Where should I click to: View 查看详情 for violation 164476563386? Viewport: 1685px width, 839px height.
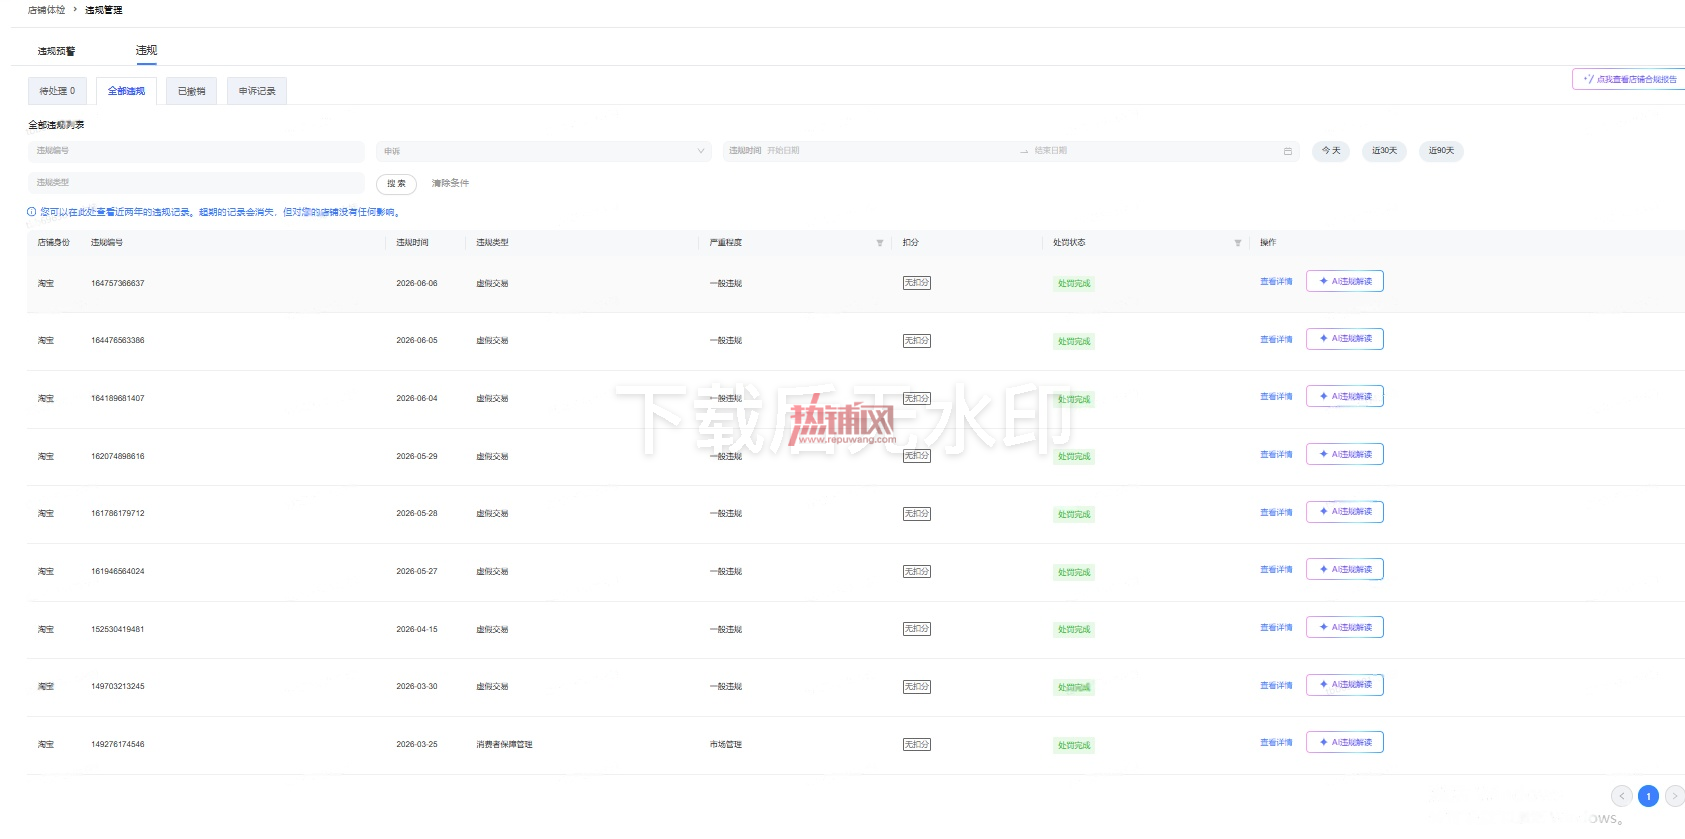1276,340
